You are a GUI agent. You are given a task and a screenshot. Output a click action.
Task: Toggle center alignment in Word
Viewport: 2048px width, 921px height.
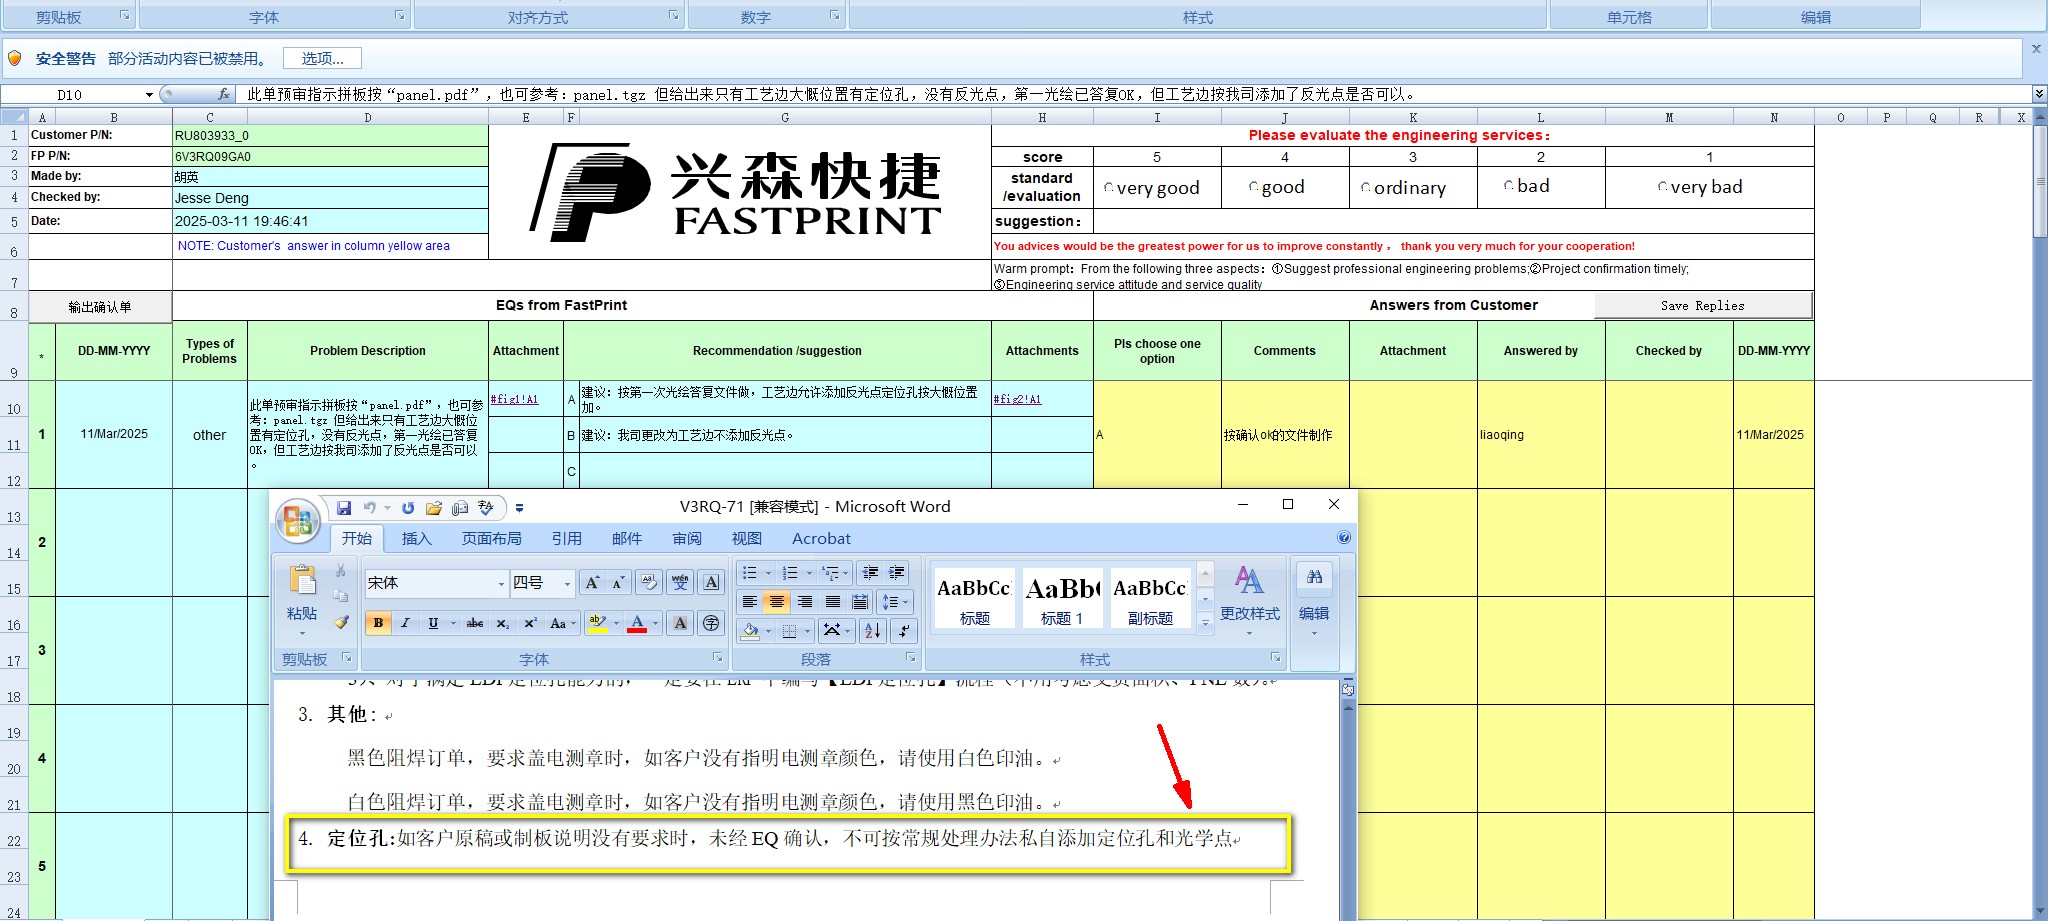777,602
